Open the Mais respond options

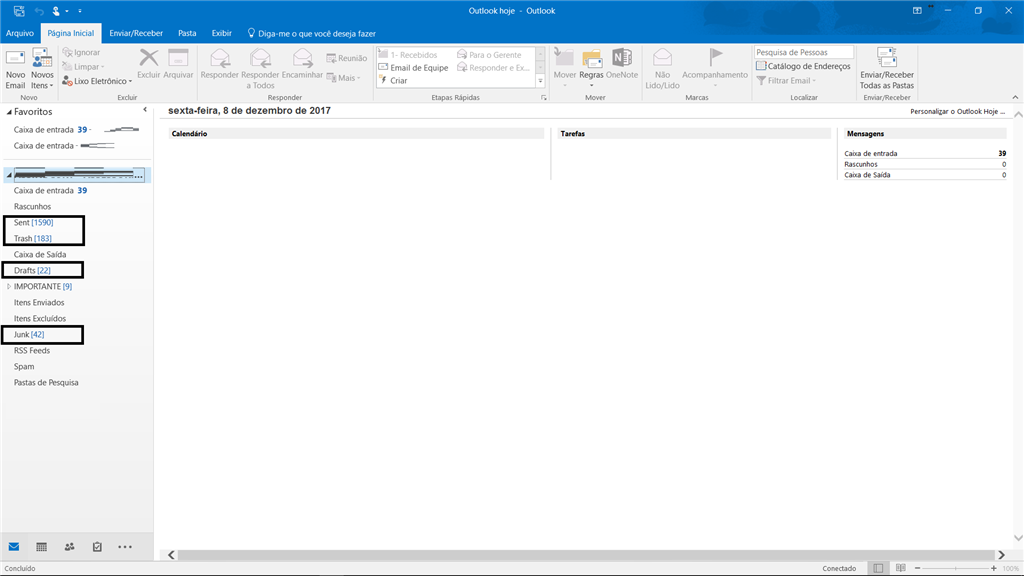(x=344, y=78)
